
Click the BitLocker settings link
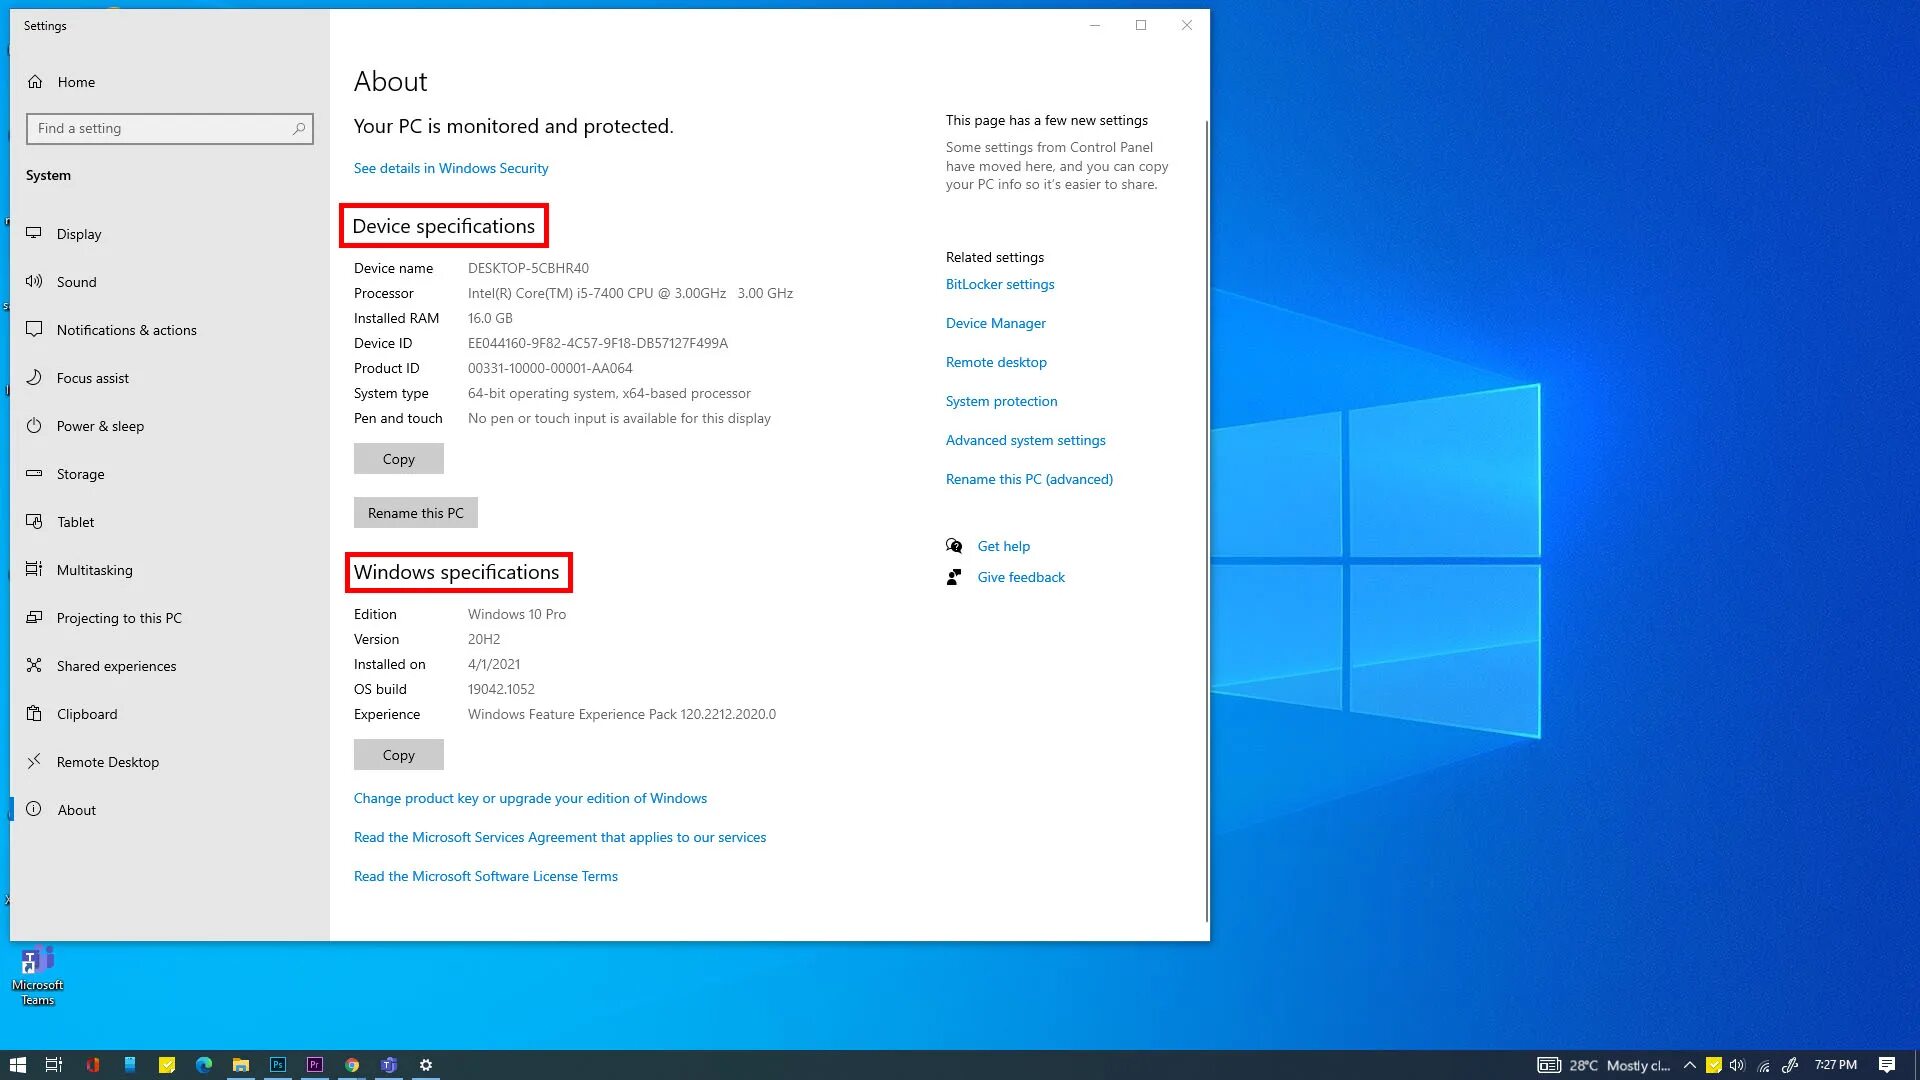[x=1000, y=284]
